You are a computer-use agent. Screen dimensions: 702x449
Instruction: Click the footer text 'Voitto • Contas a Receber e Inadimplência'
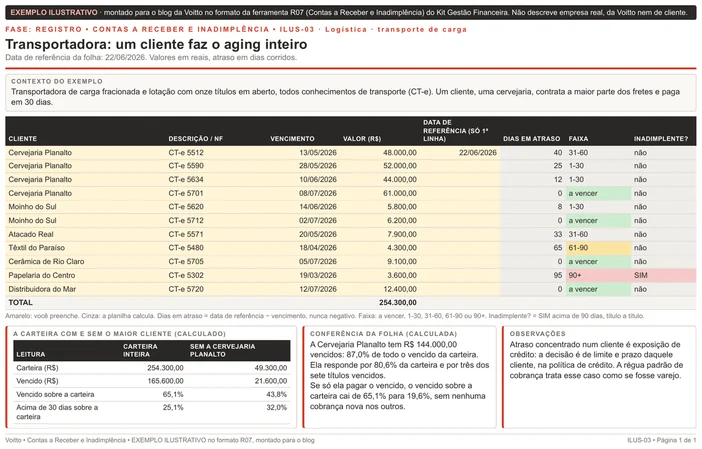pos(65,440)
